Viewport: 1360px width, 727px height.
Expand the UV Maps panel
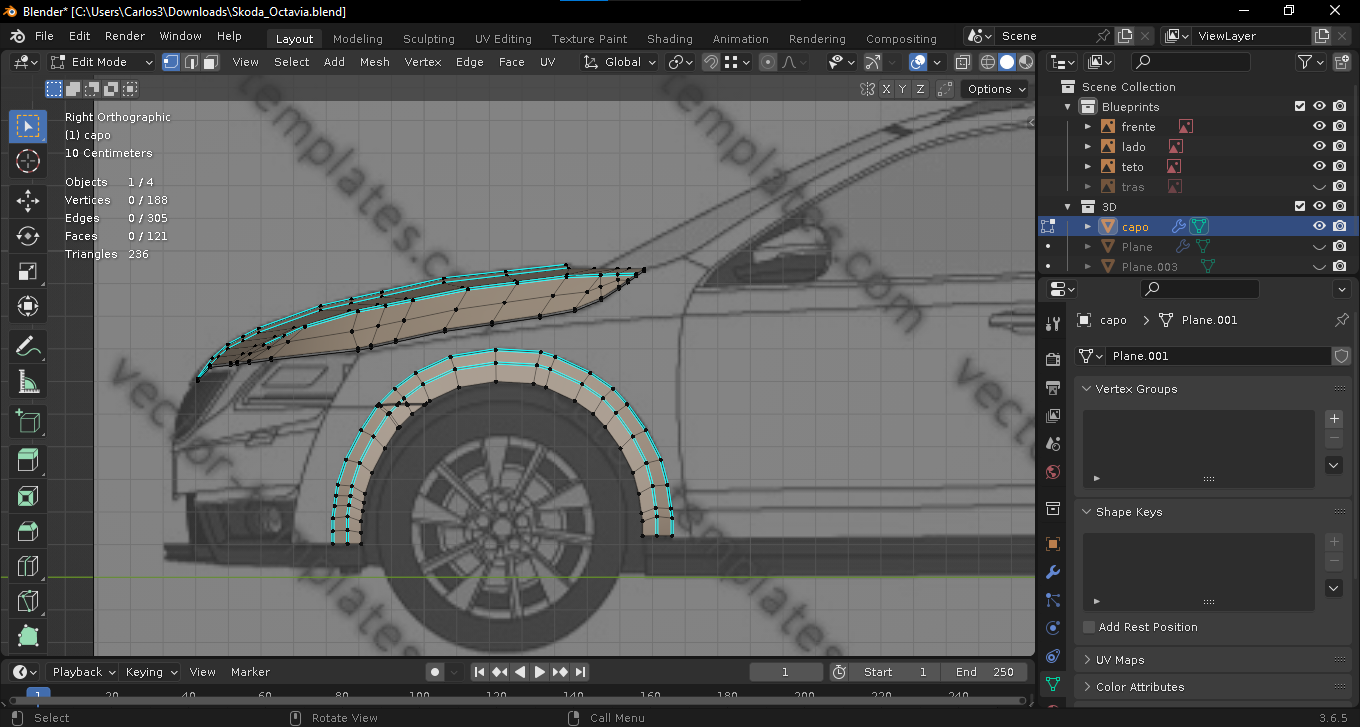coord(1087,660)
